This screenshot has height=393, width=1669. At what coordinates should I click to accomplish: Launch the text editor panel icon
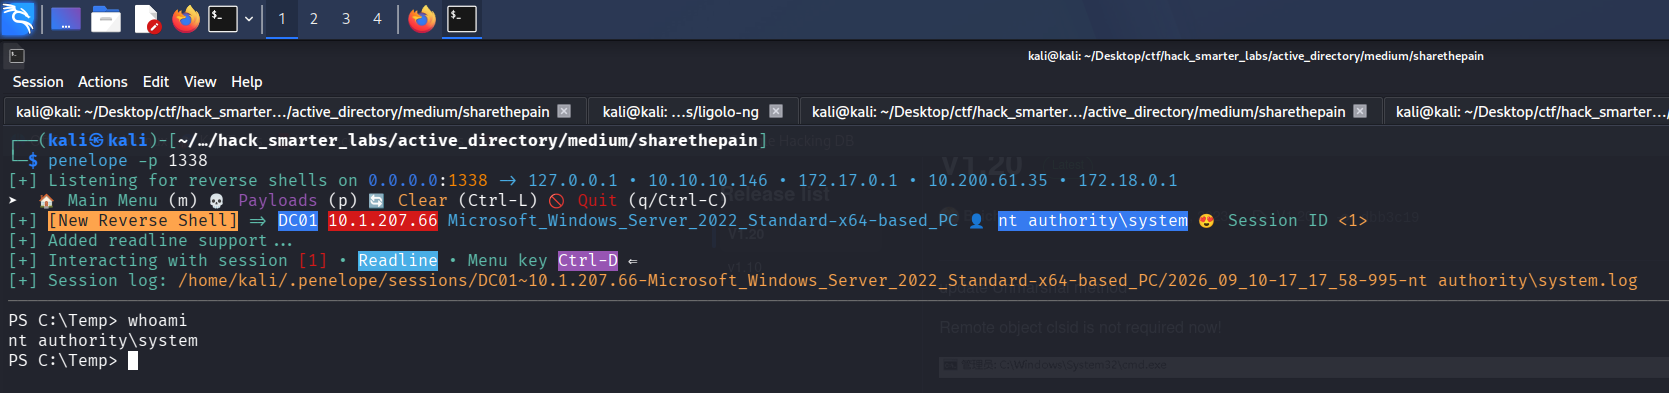[147, 19]
